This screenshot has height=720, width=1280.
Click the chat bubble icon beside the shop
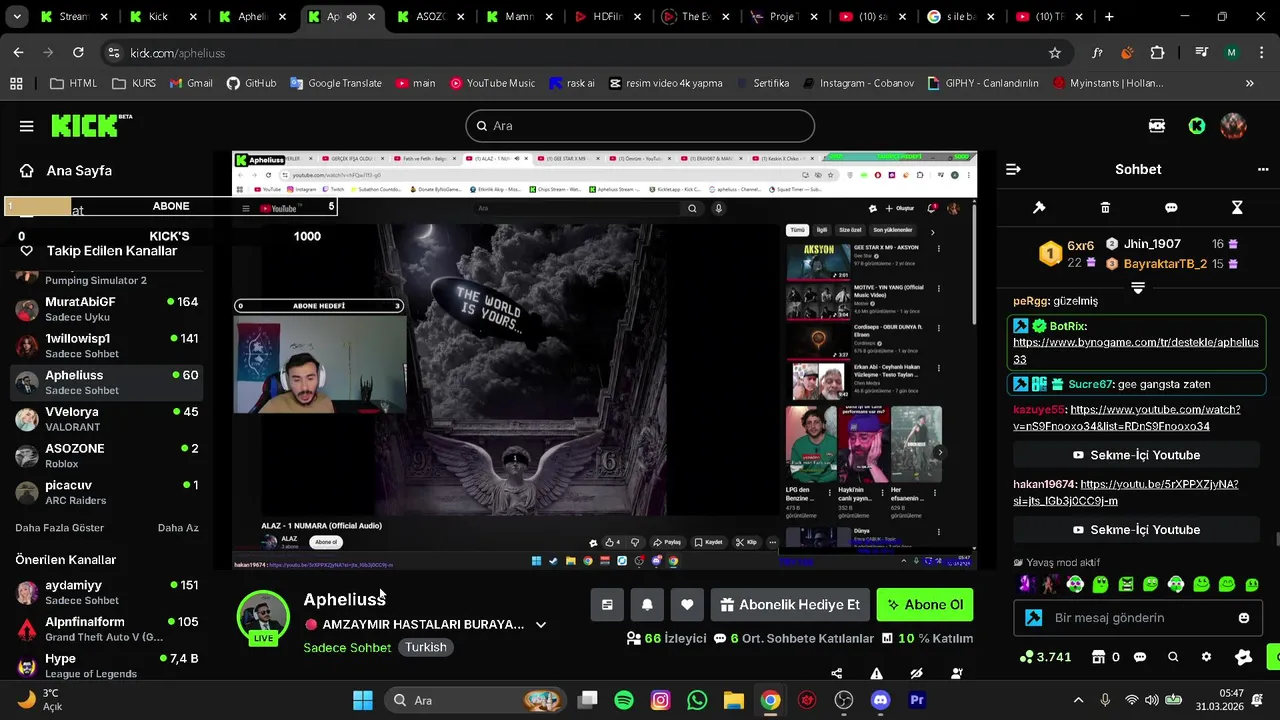[x=1140, y=657]
